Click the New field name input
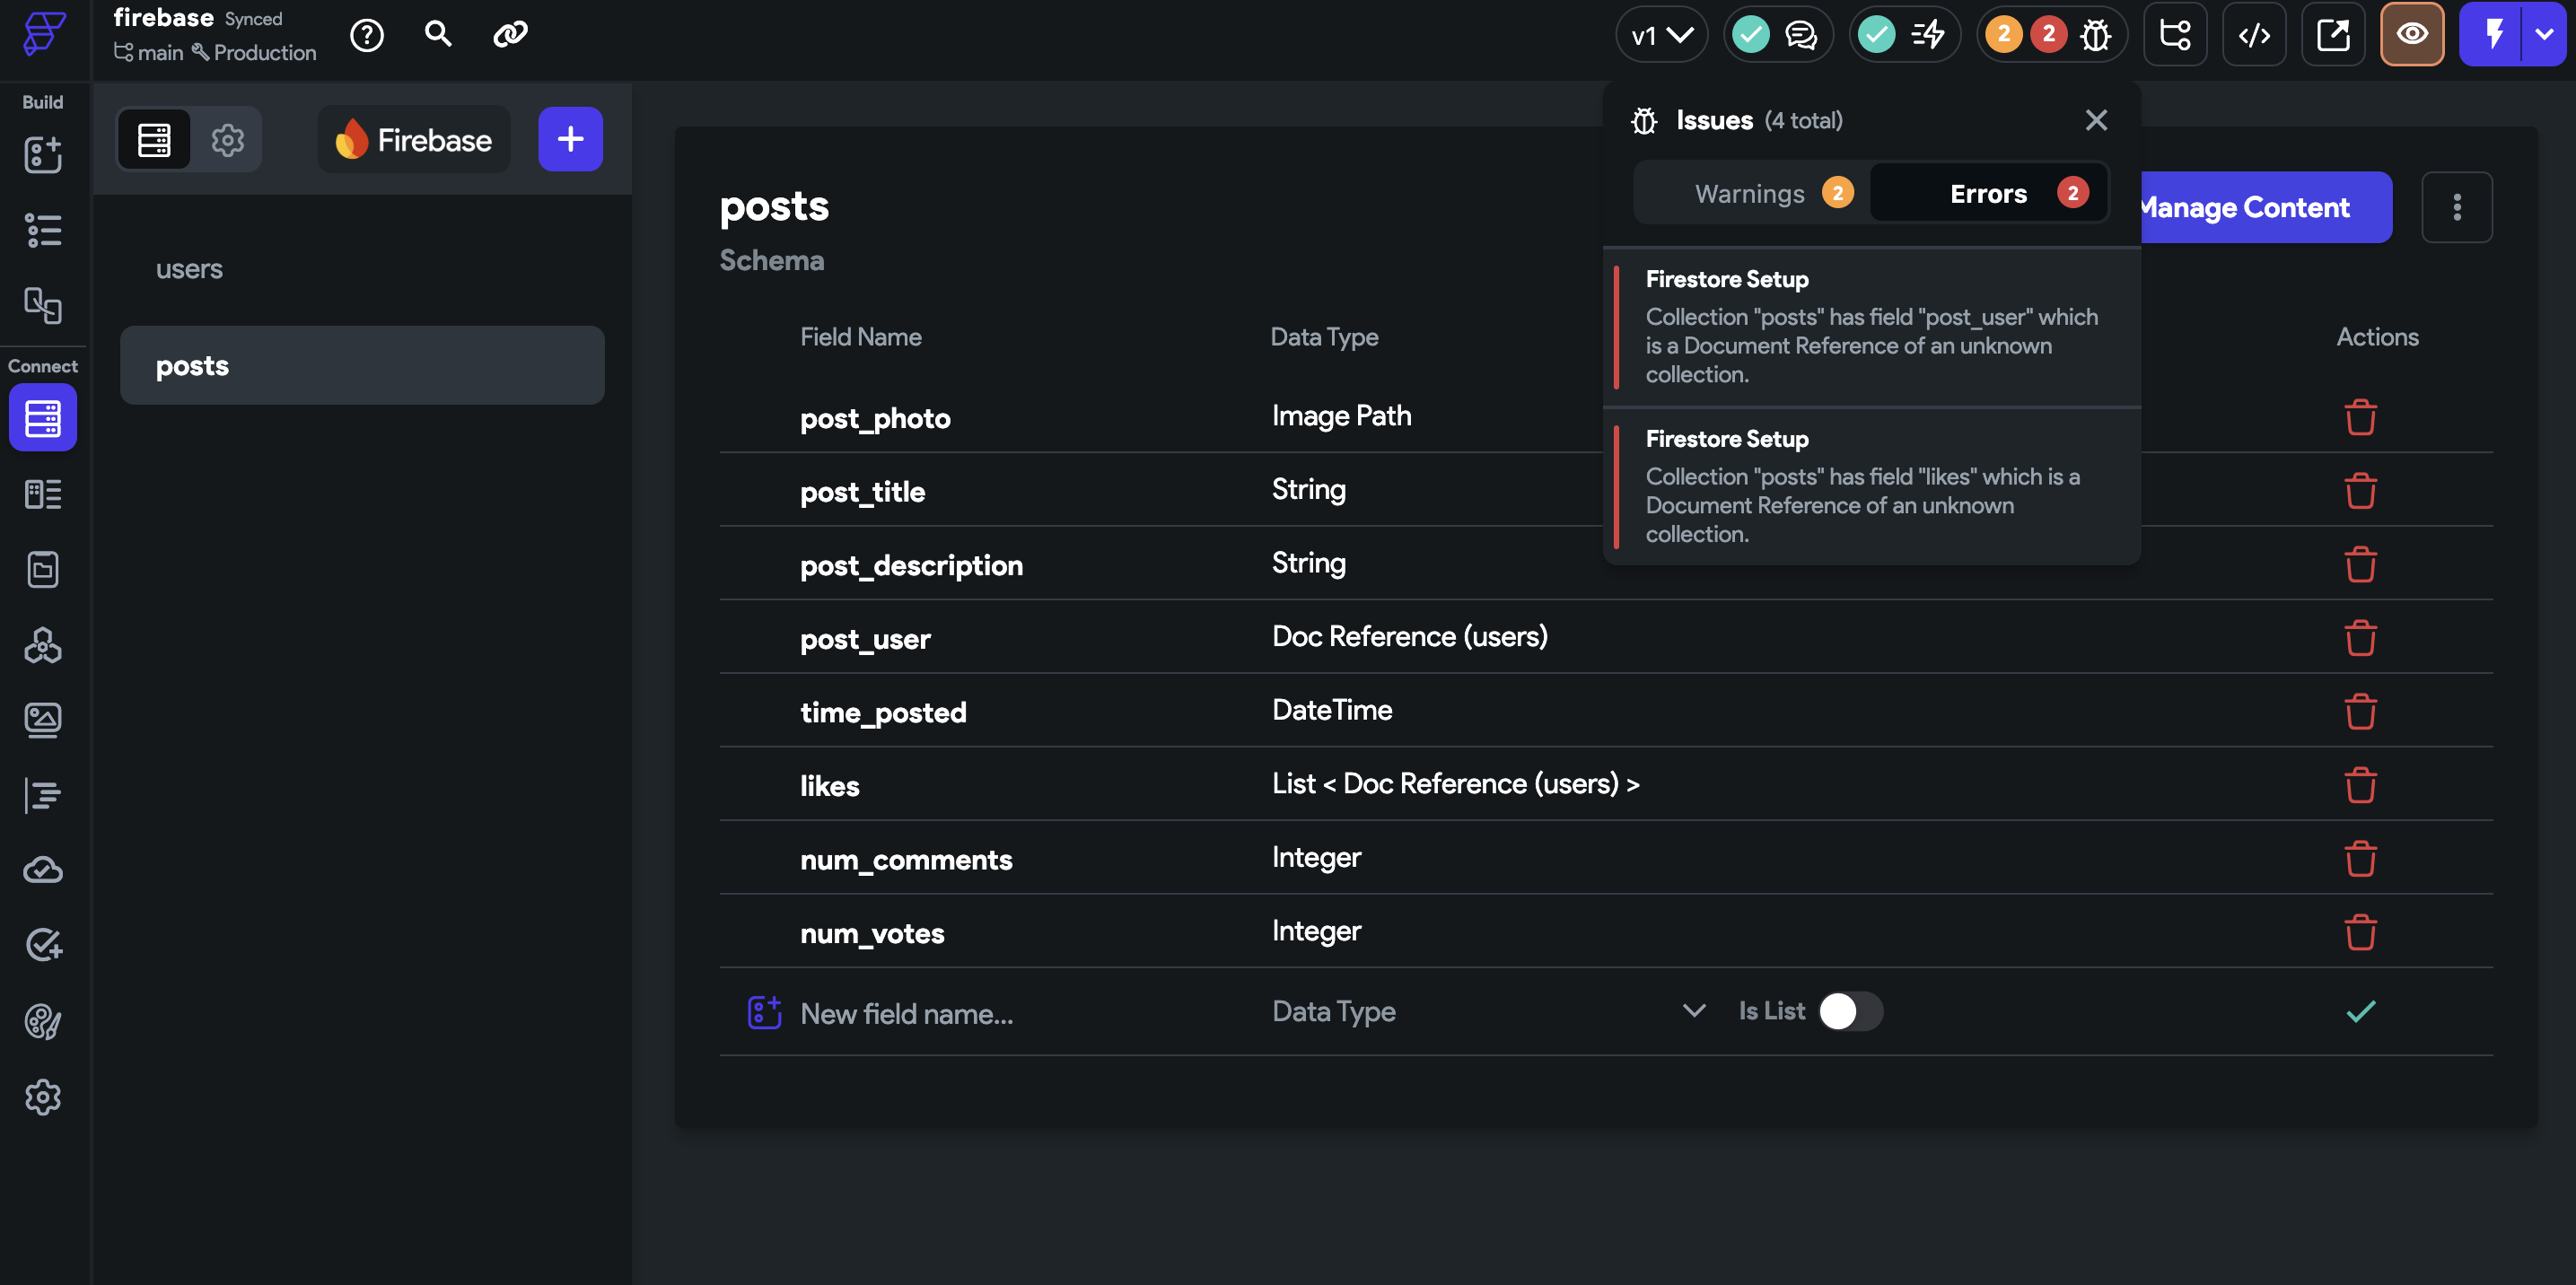Viewport: 2576px width, 1285px height. 906,1013
